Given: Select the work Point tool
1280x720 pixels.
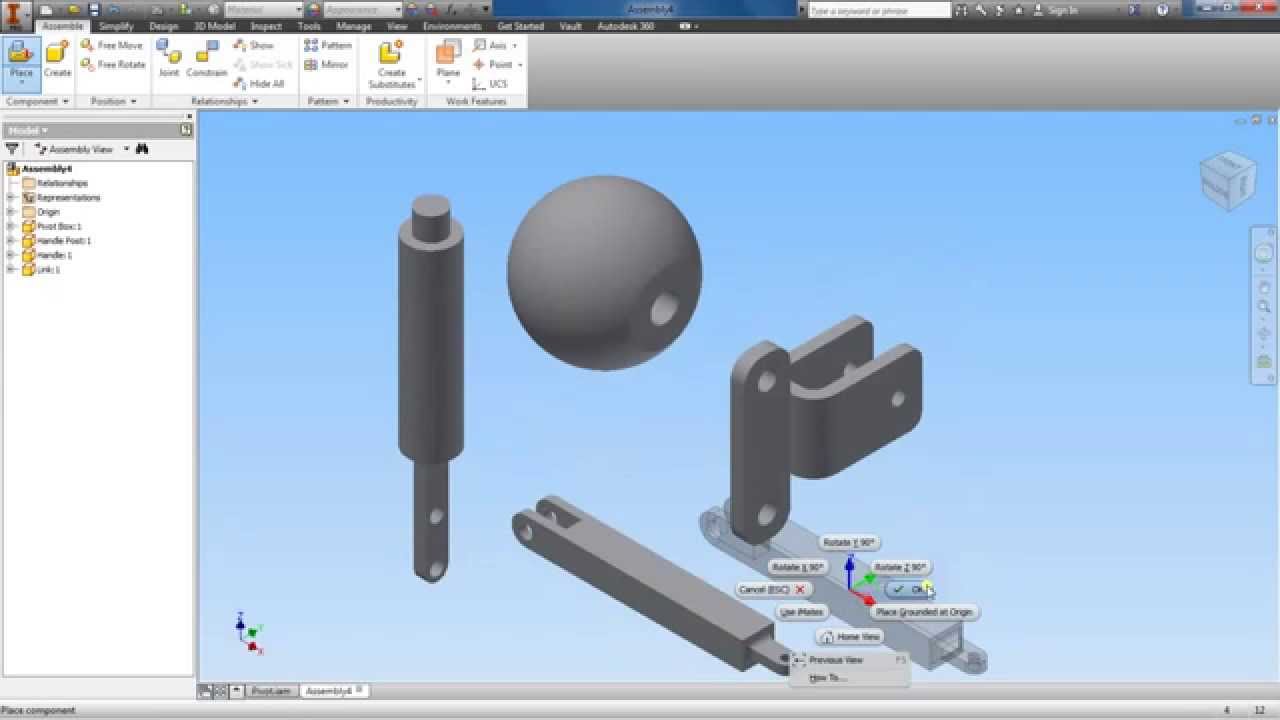Looking at the screenshot, I should 496,64.
